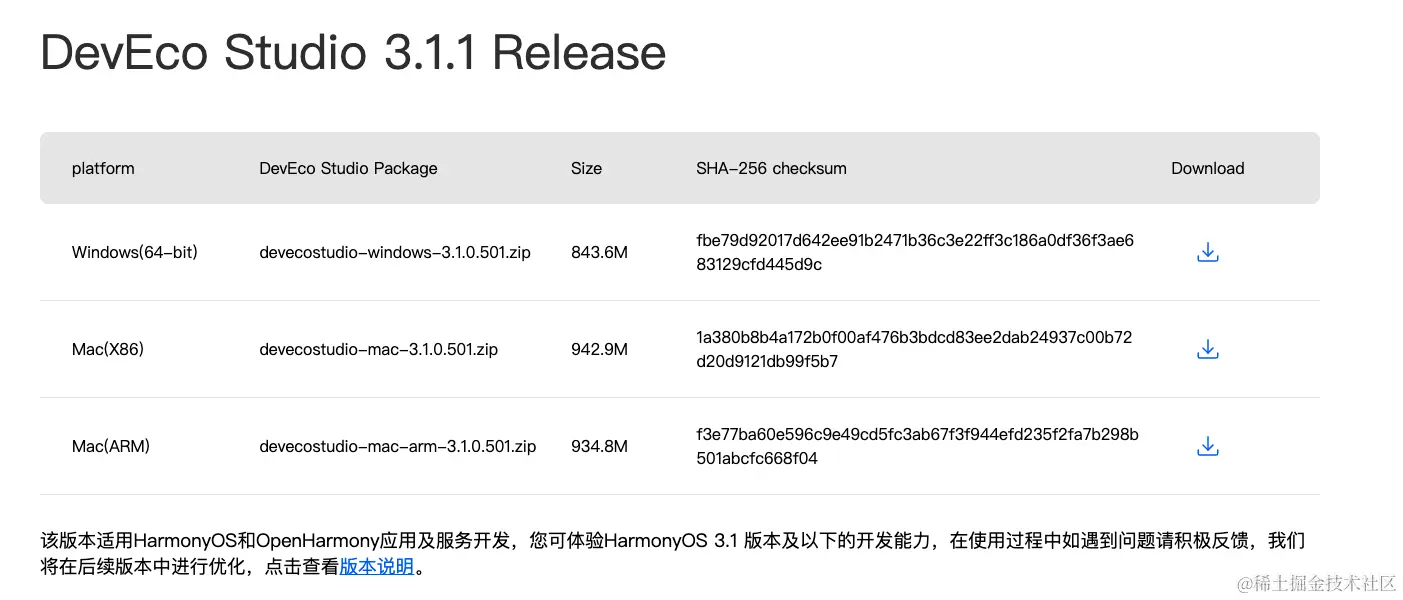Open the 版本说明 release notes link
The image size is (1403, 600).
tap(377, 567)
